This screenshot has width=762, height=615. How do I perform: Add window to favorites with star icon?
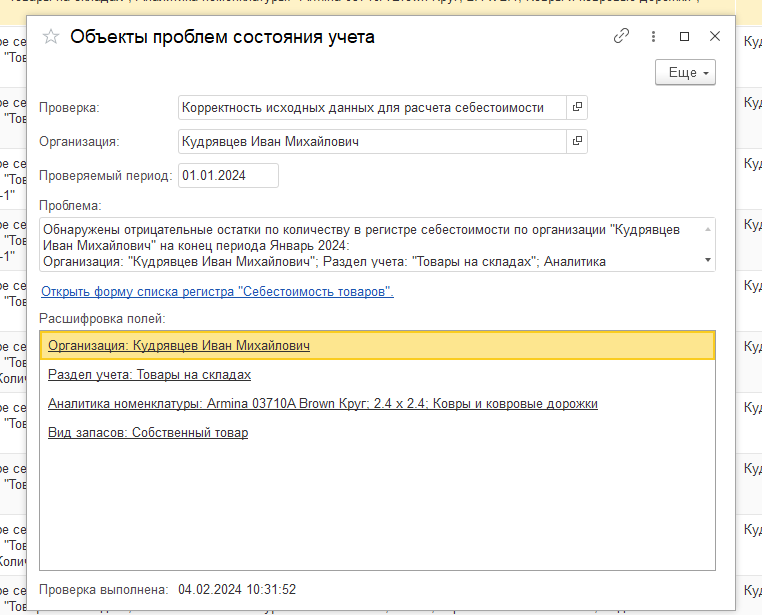click(50, 37)
